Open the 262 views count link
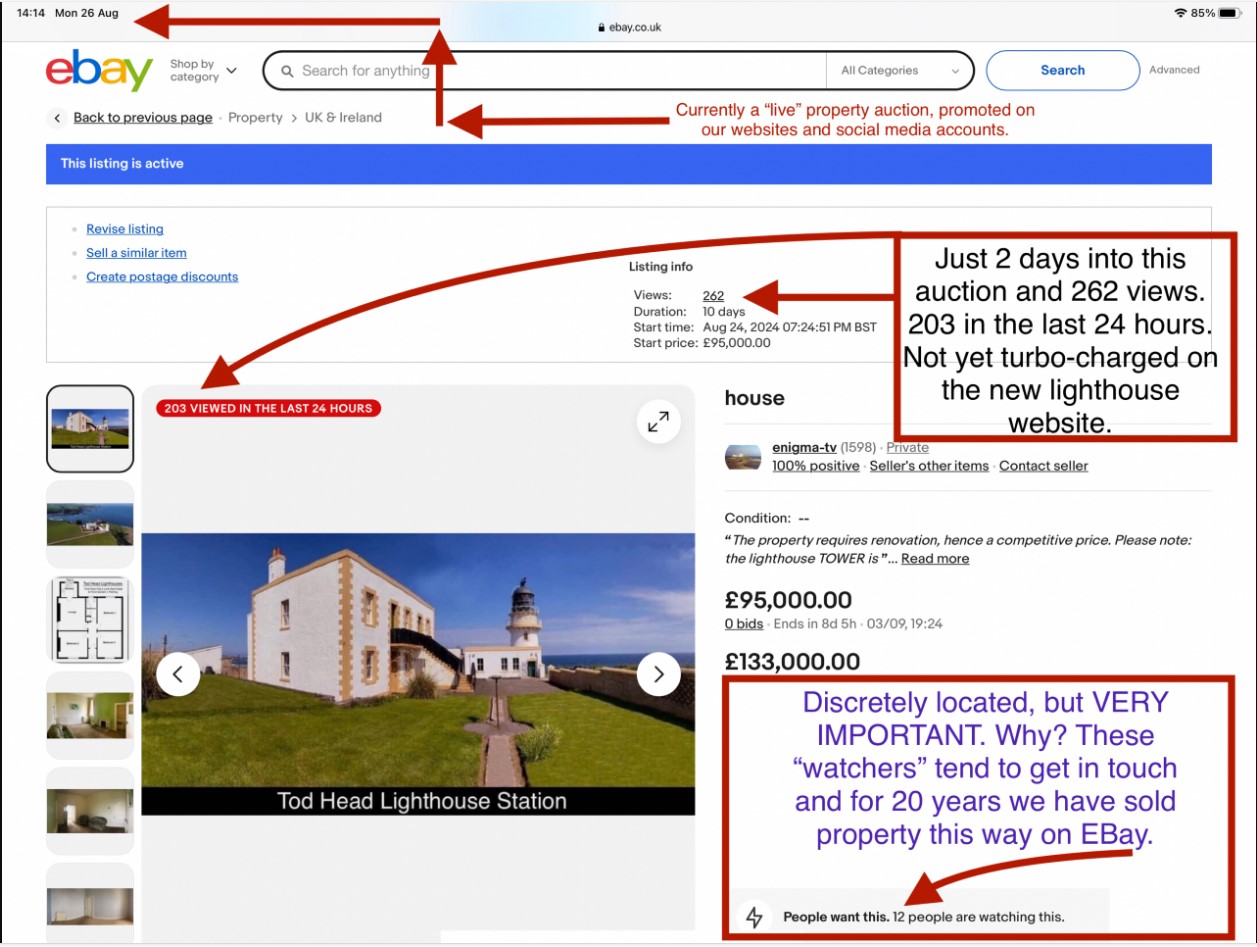 pyautogui.click(x=713, y=296)
